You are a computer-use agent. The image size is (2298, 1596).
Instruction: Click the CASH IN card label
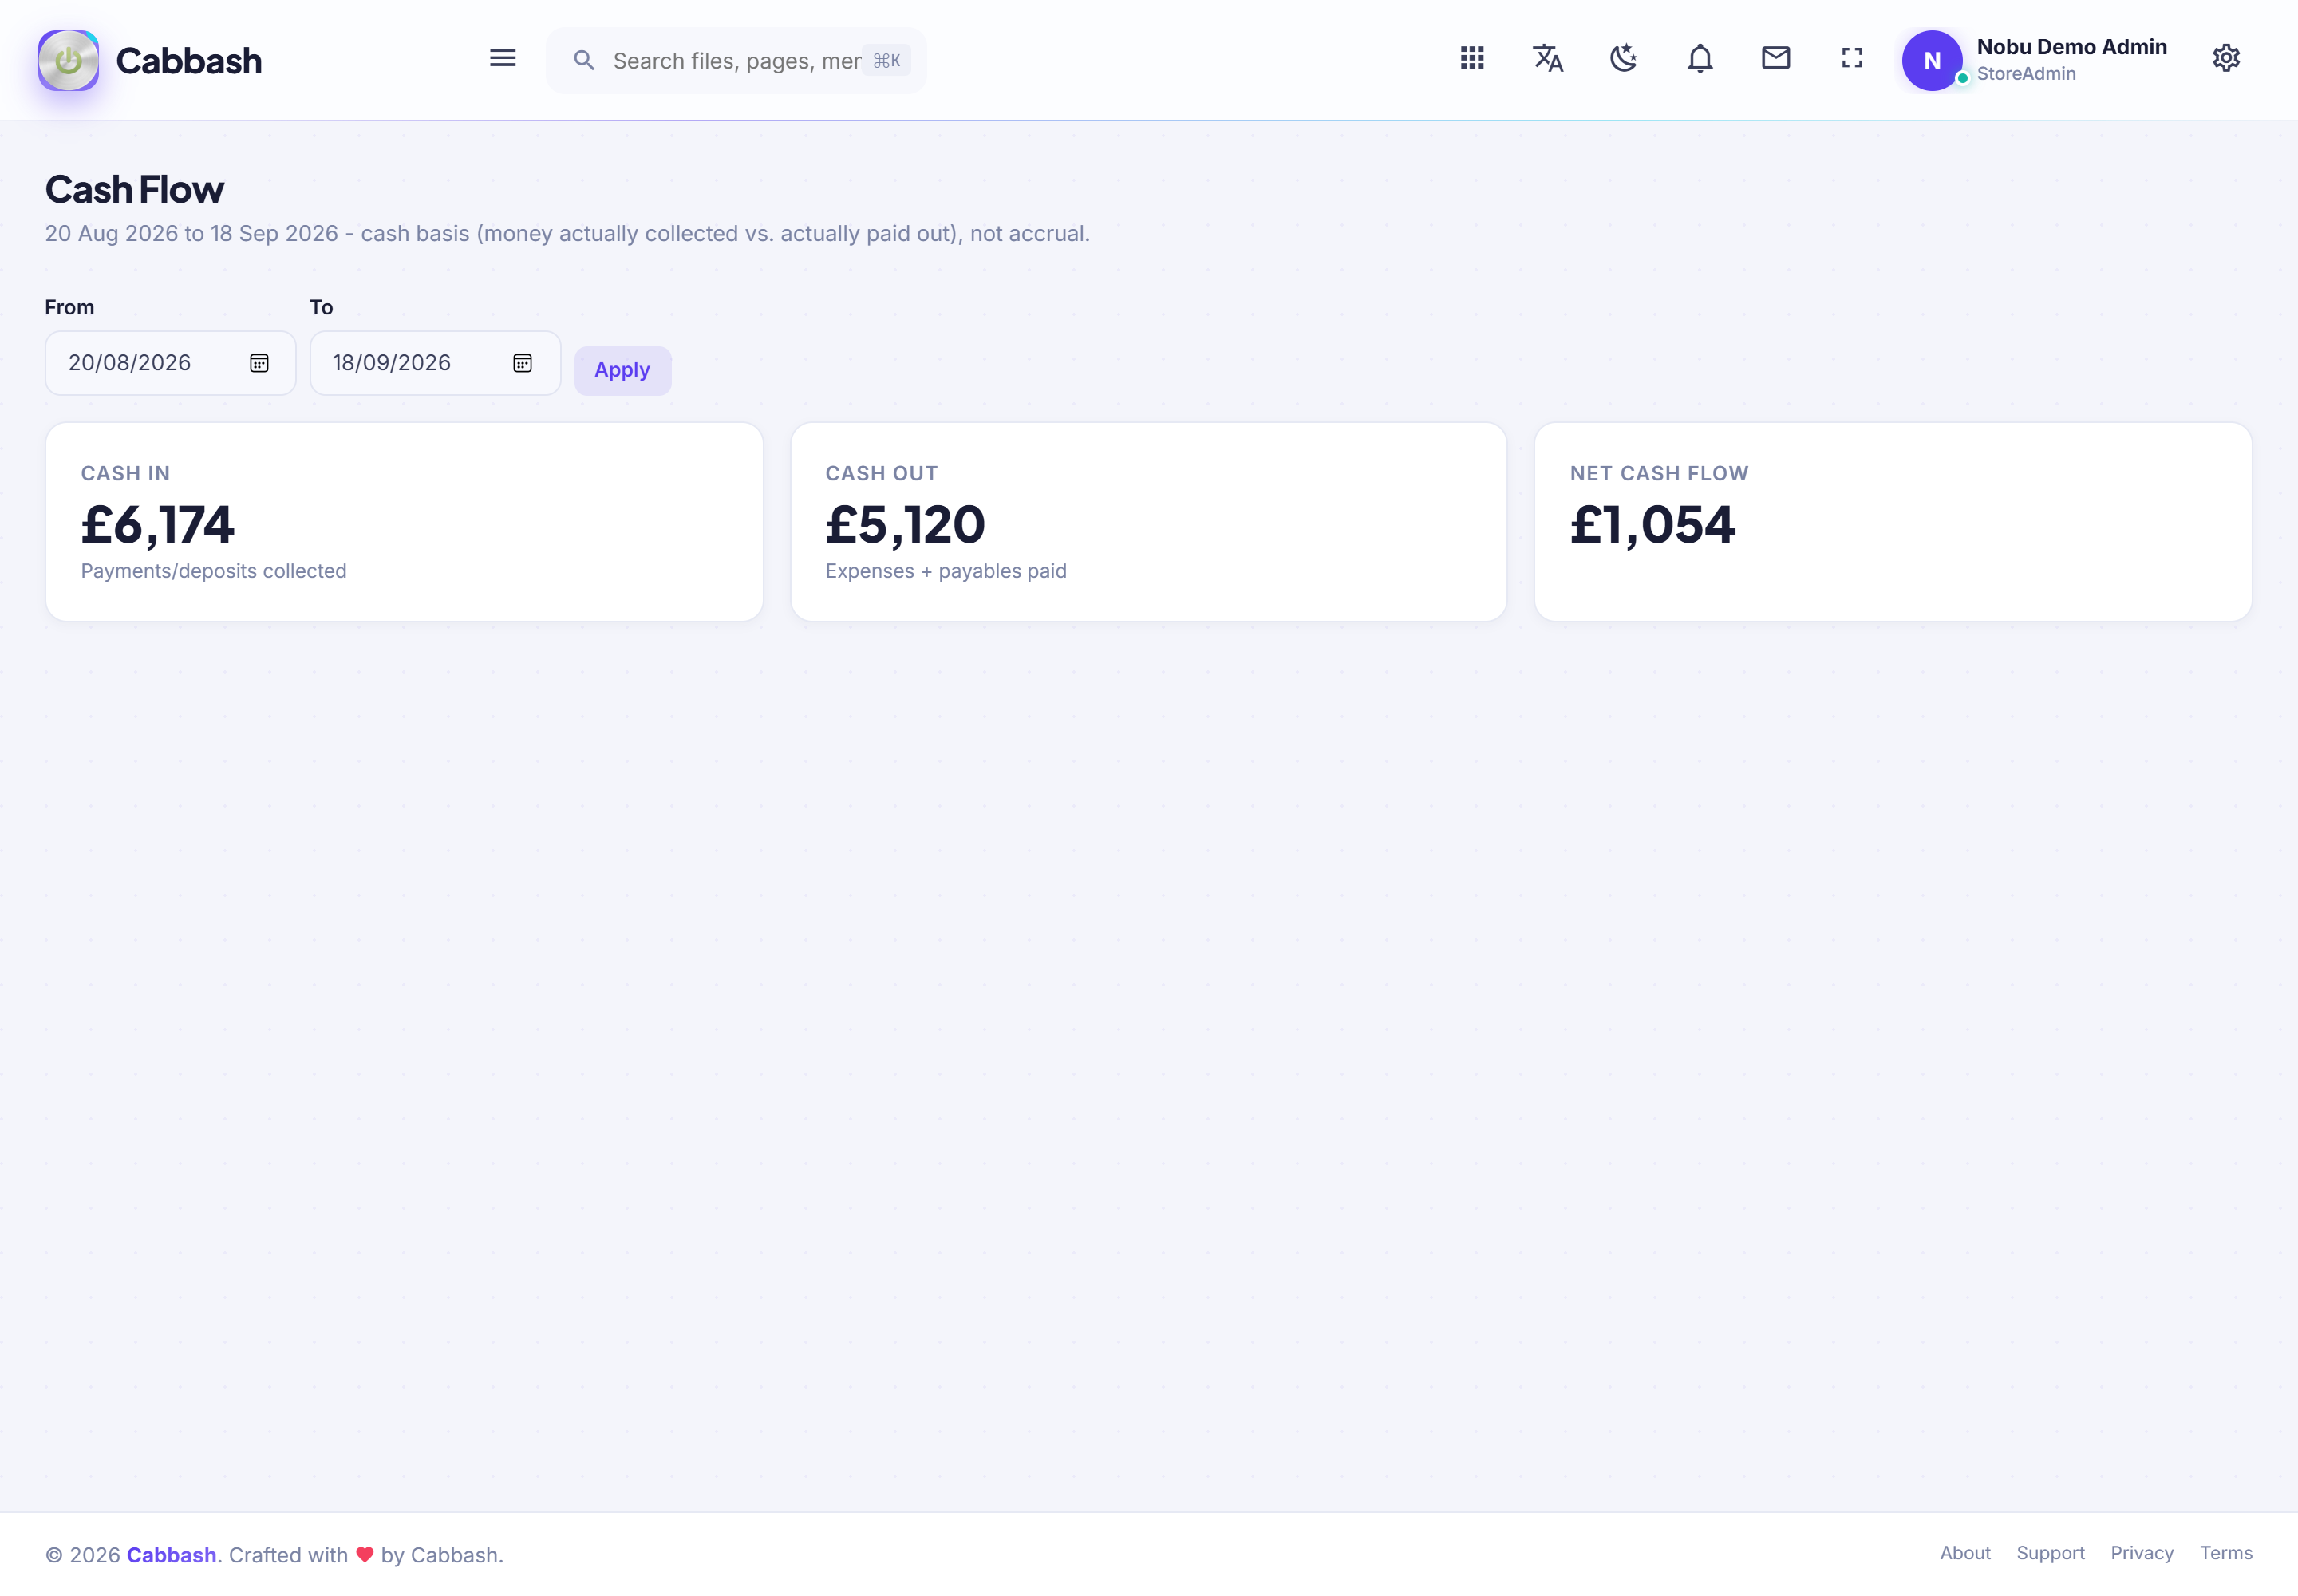125,473
